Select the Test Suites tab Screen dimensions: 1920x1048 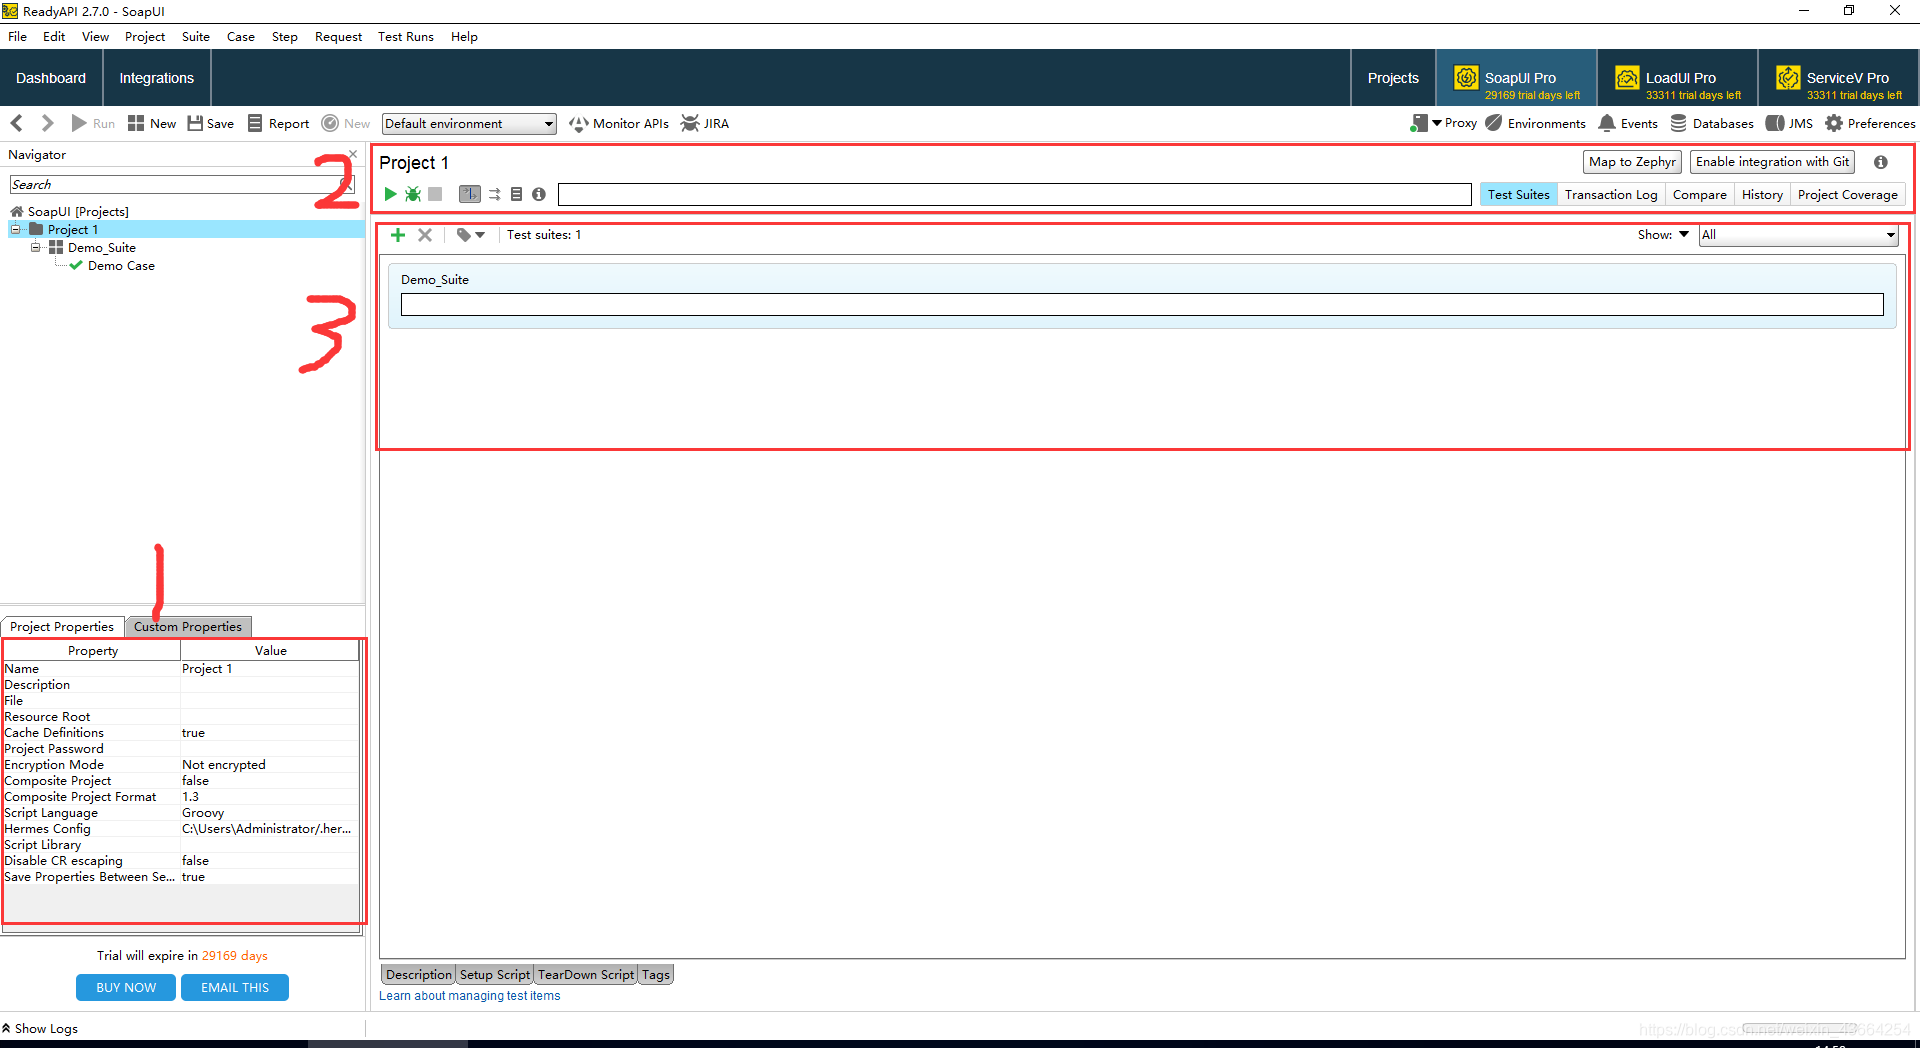(1518, 195)
